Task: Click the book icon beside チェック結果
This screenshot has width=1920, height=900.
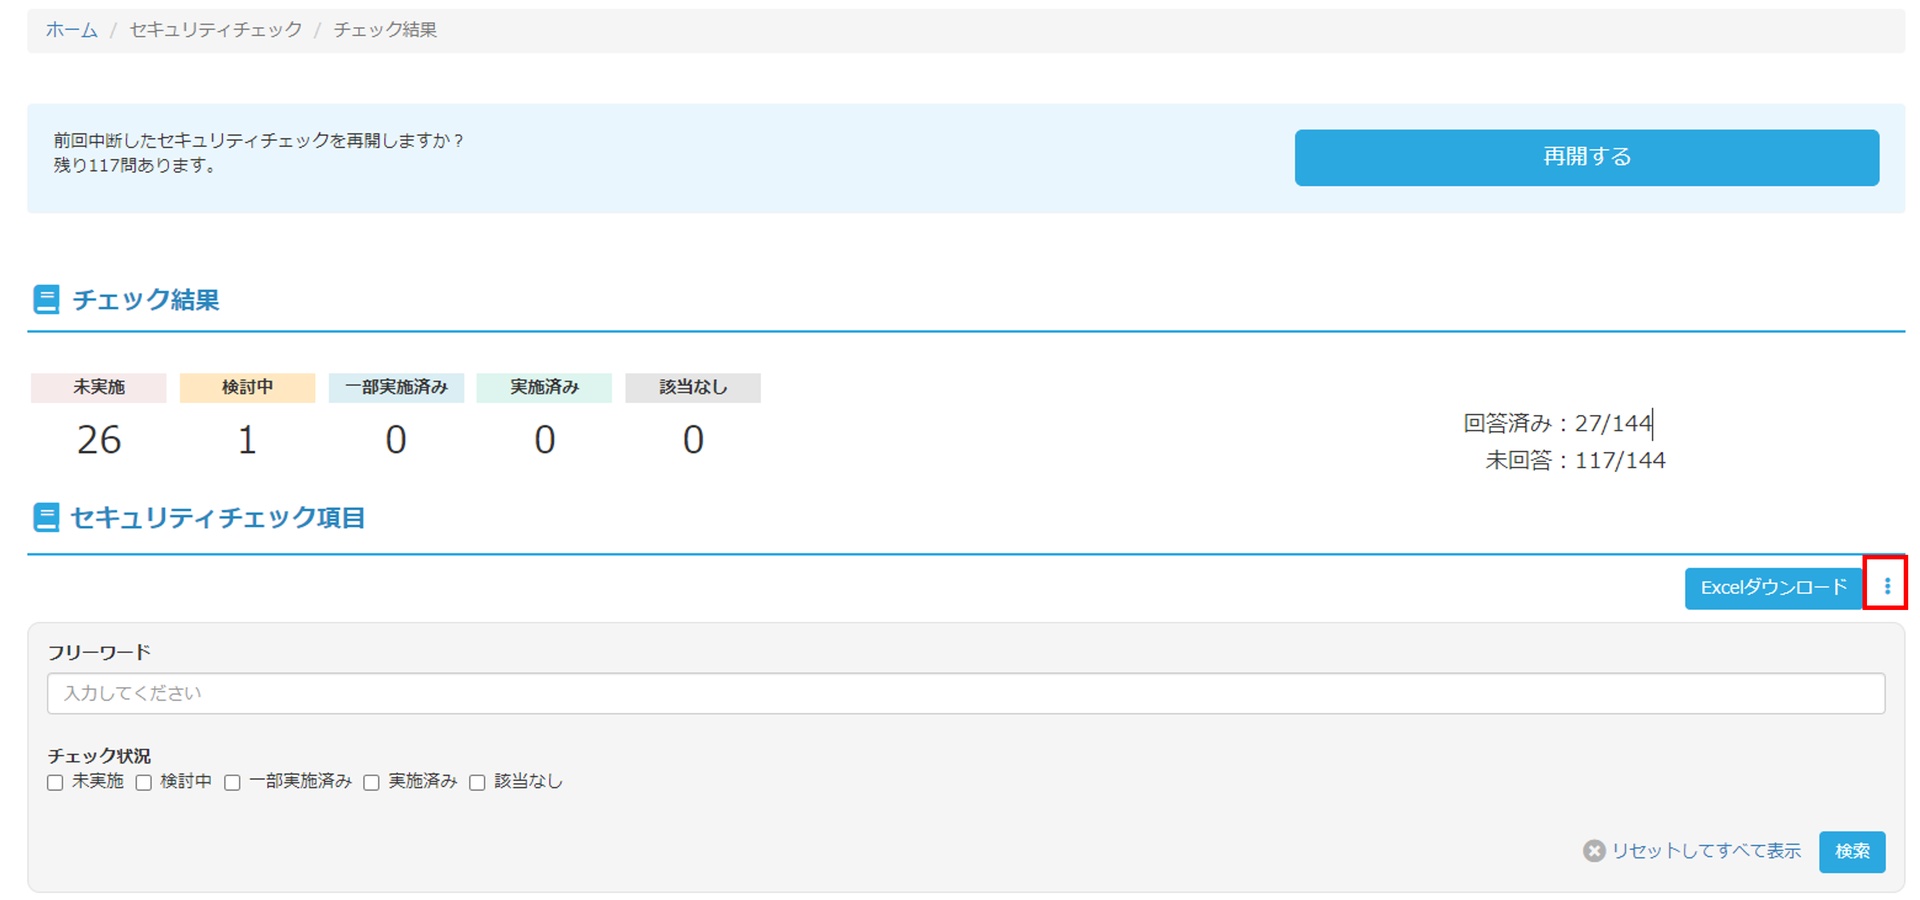Action: pos(46,299)
